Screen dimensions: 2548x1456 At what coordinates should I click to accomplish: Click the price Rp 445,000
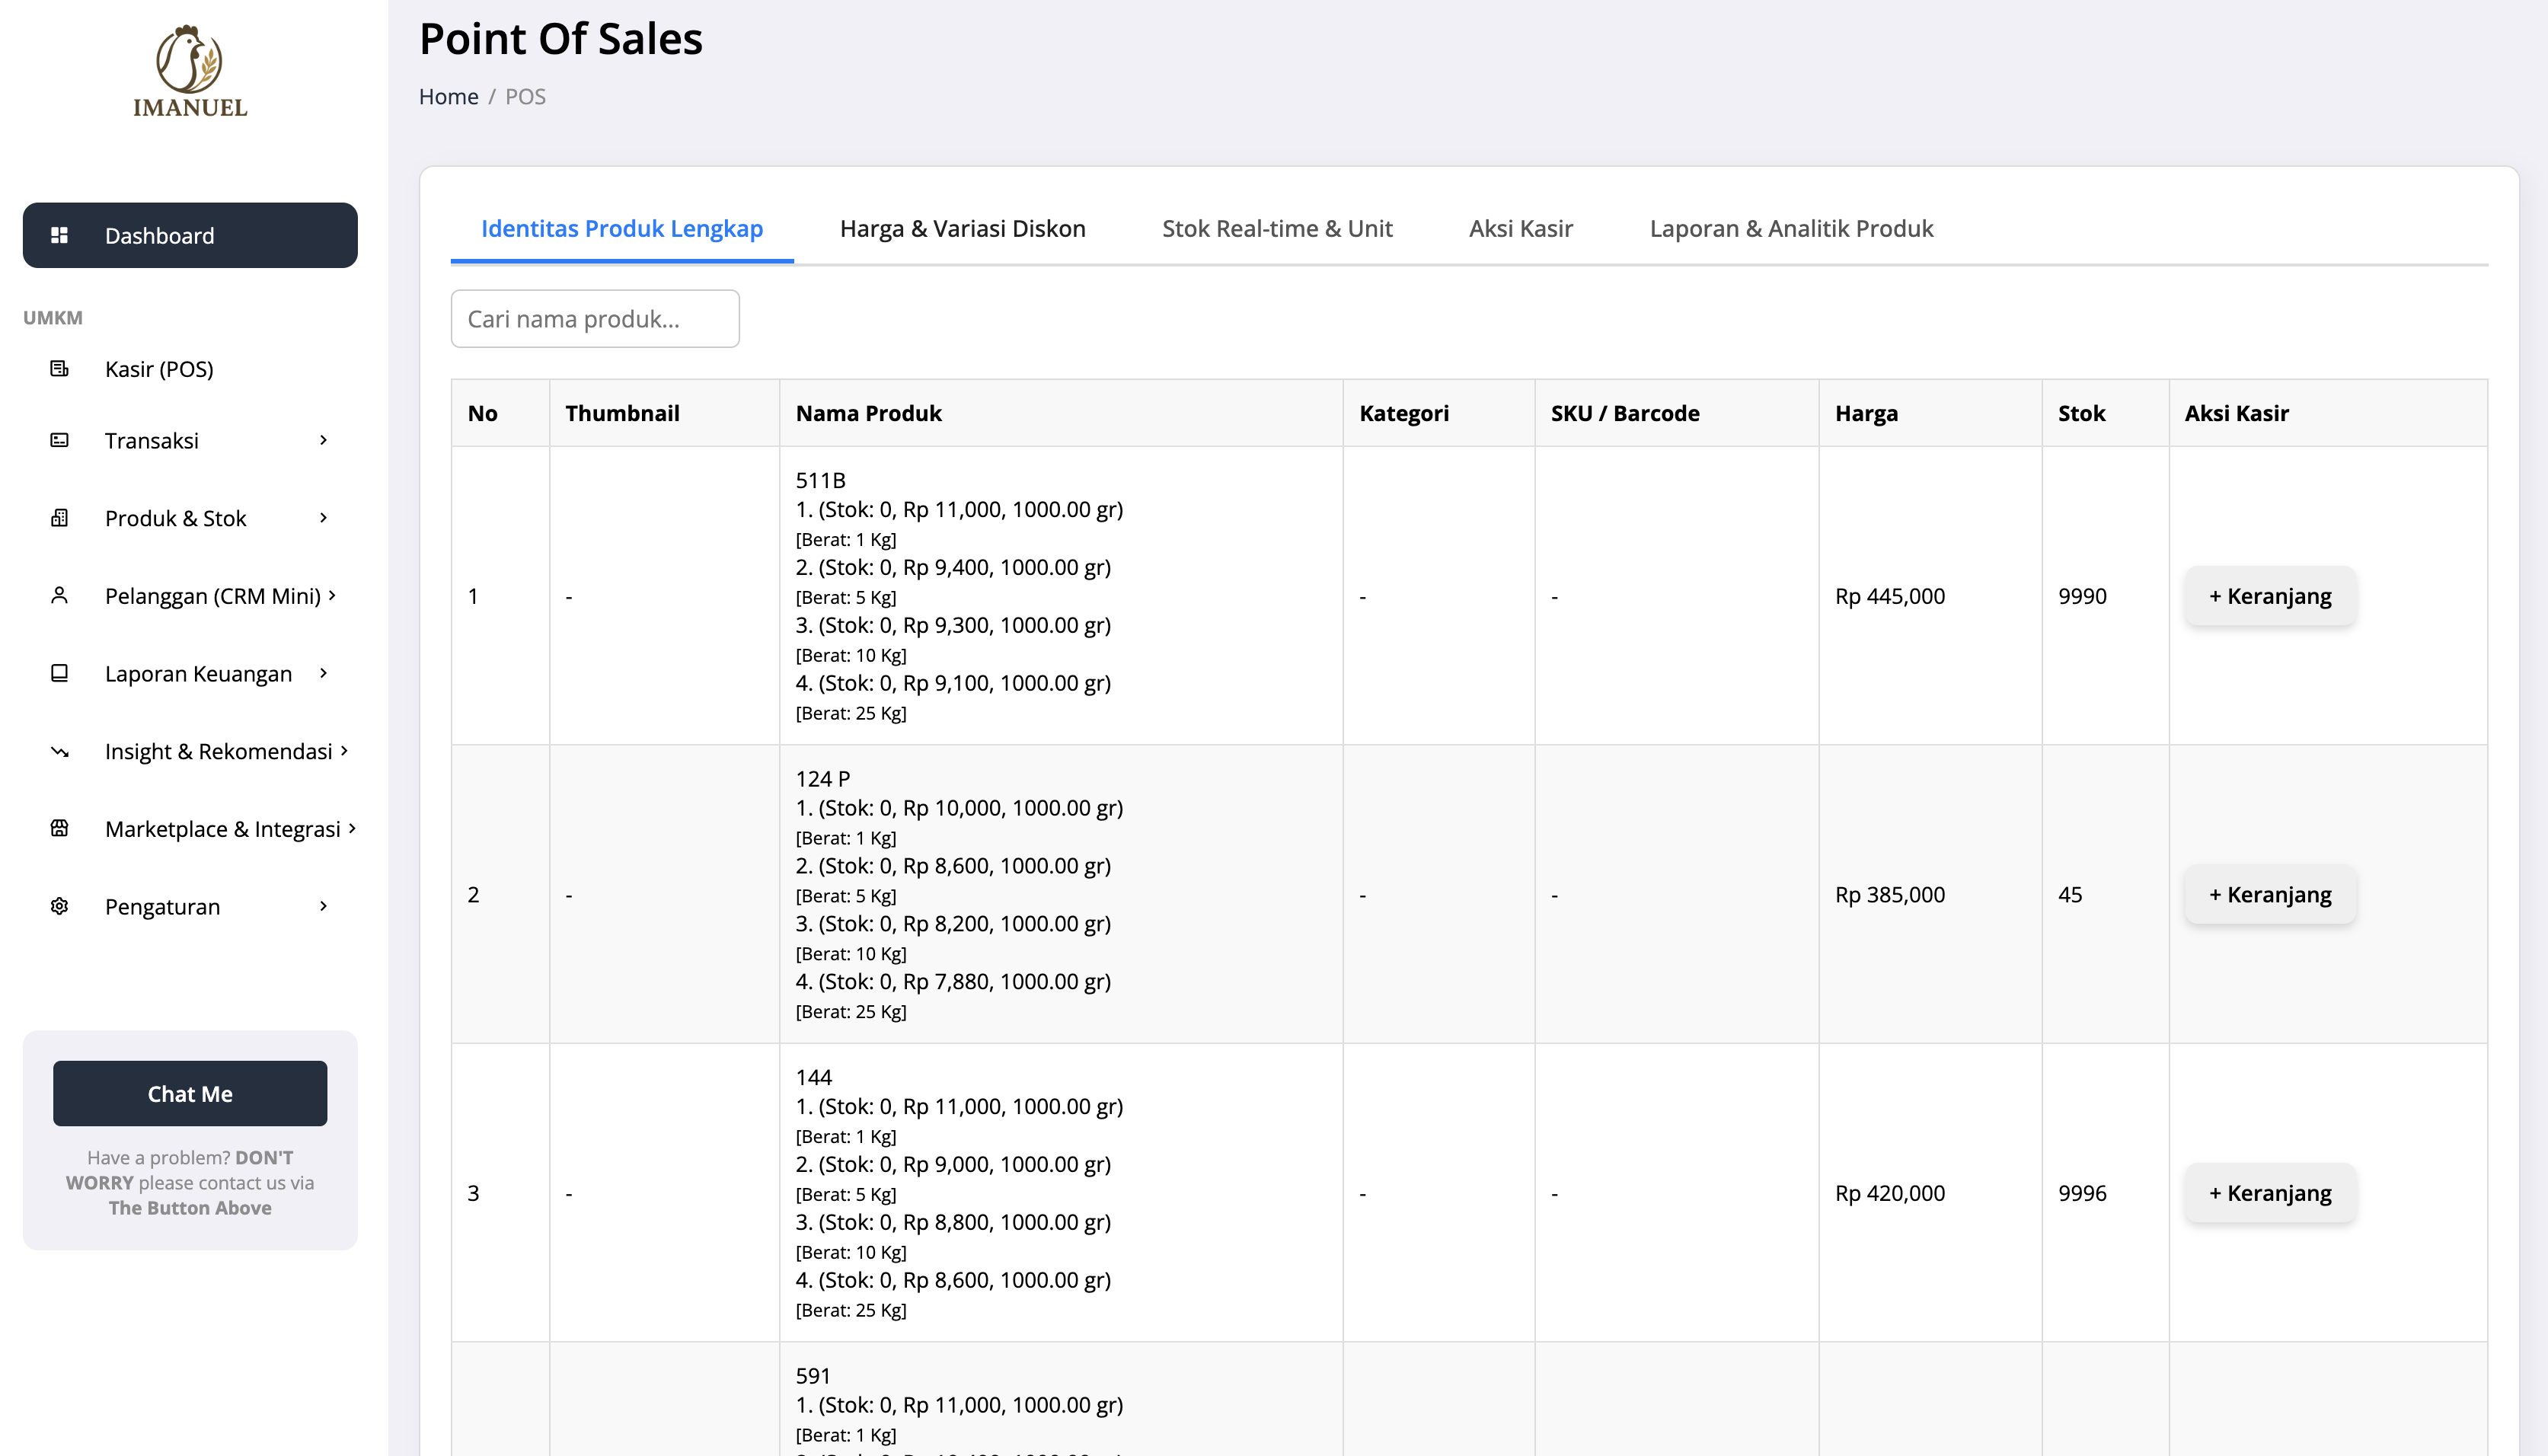coord(1890,596)
